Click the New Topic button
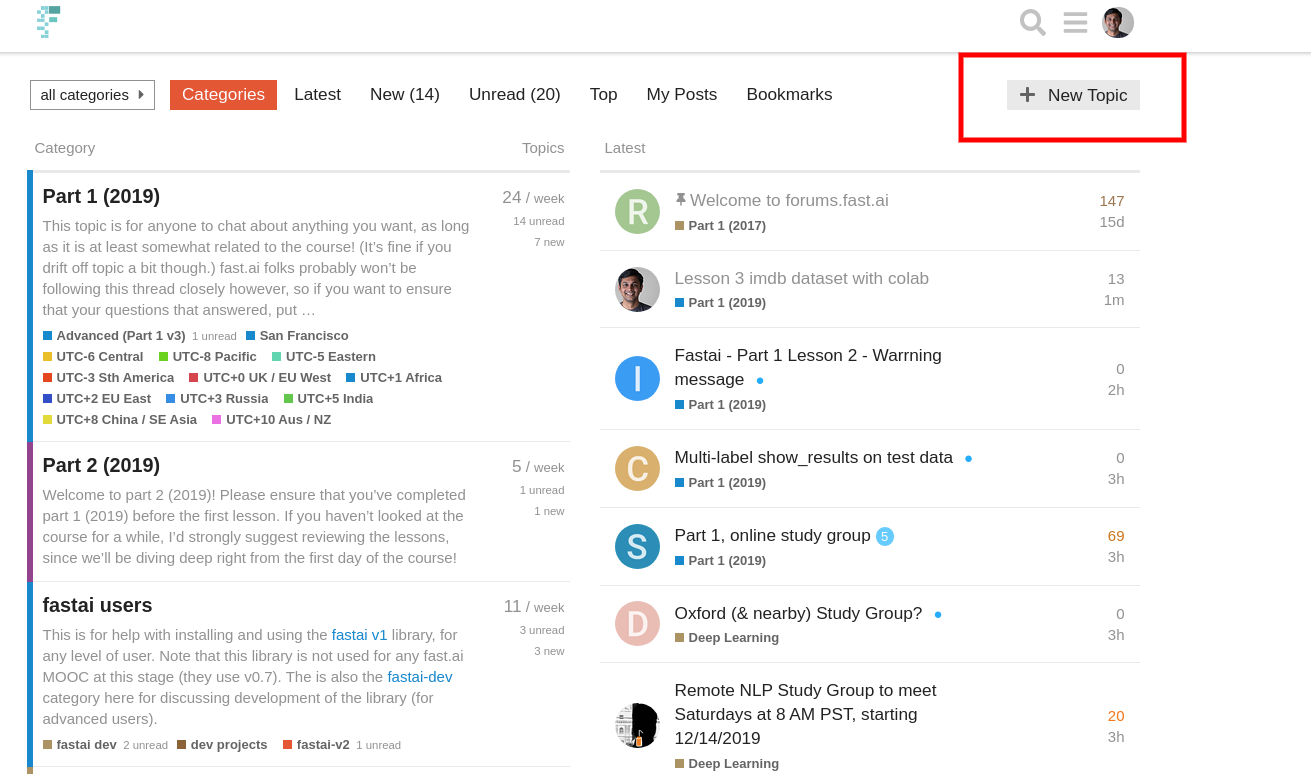The image size is (1311, 774). 1073,95
